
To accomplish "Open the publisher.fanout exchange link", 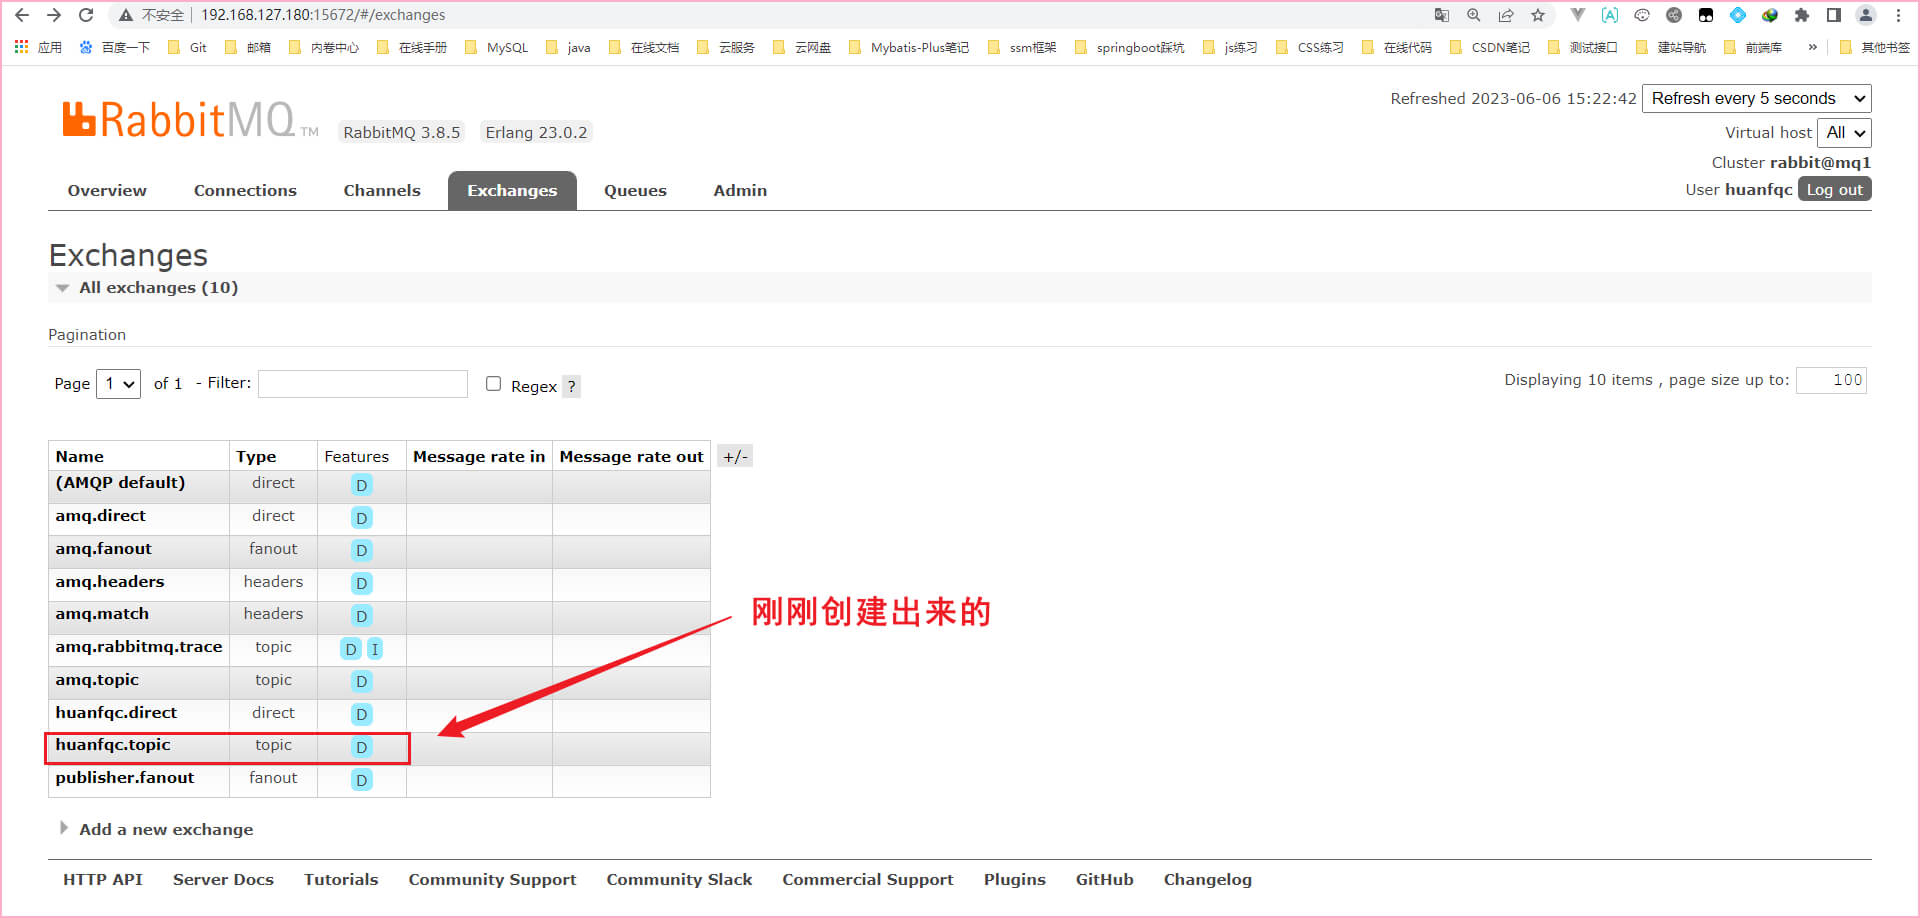I will [125, 778].
